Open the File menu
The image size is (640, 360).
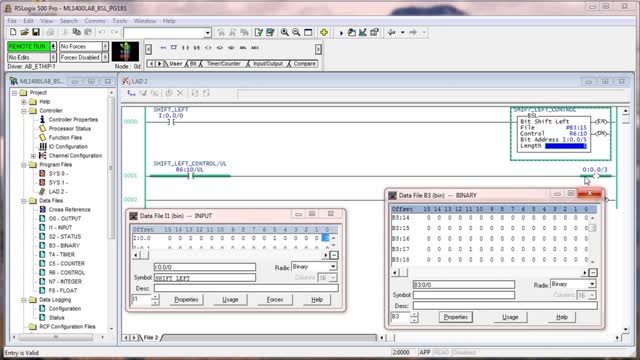coord(12,21)
